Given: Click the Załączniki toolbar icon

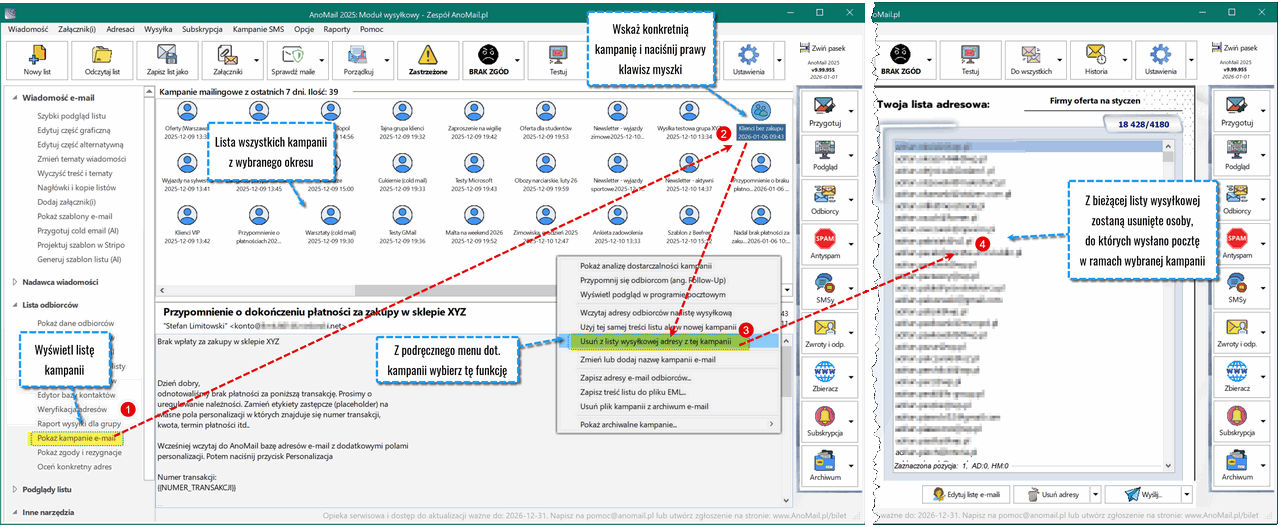Looking at the screenshot, I should point(227,55).
